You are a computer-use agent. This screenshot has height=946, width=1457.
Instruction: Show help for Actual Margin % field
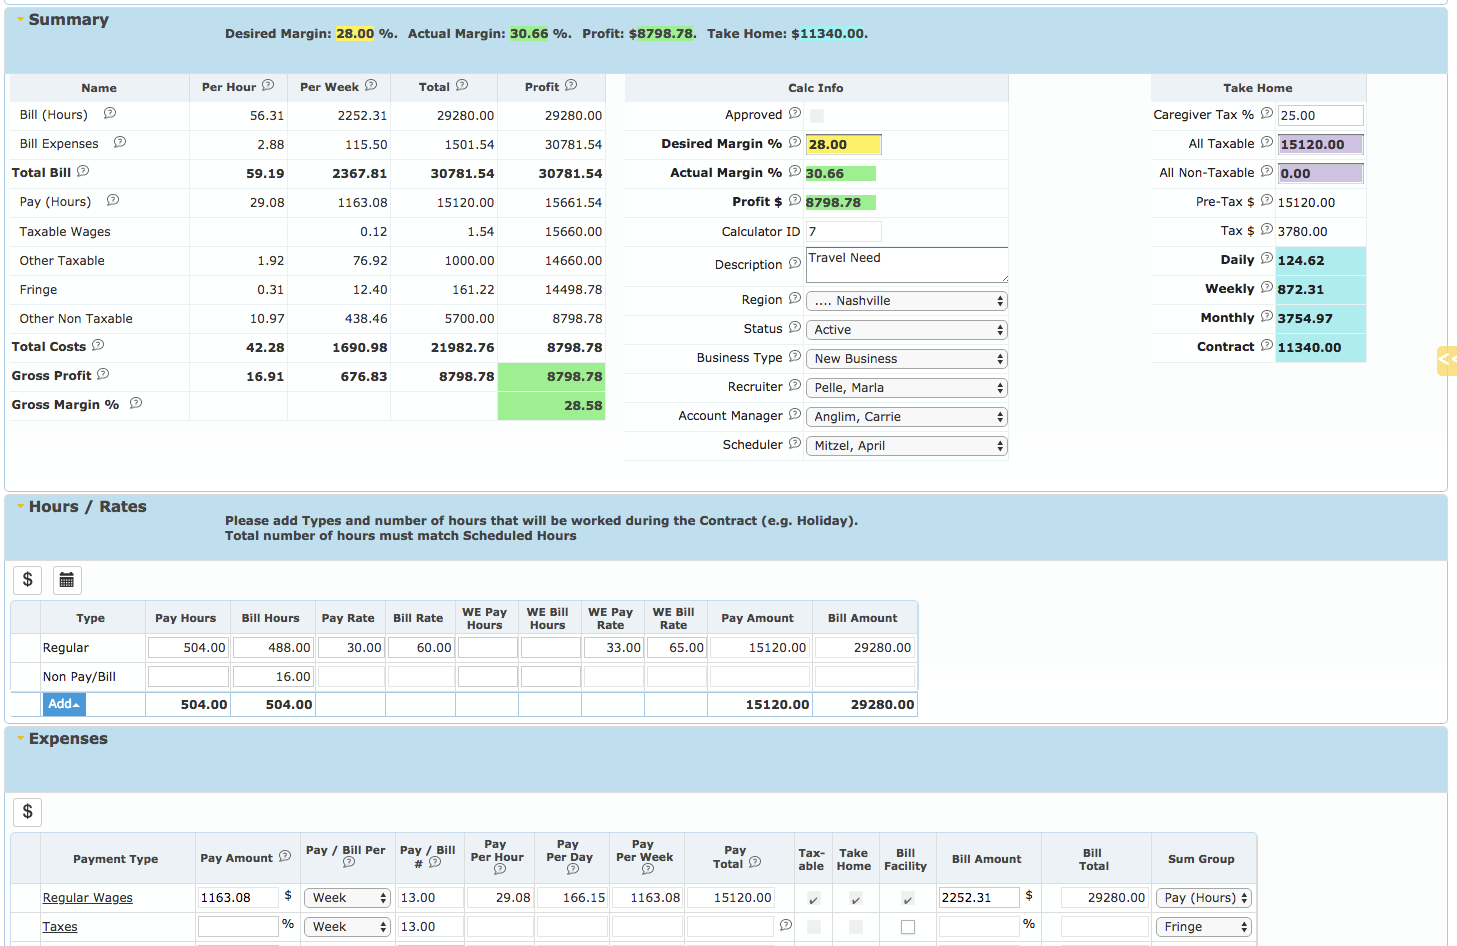[795, 172]
